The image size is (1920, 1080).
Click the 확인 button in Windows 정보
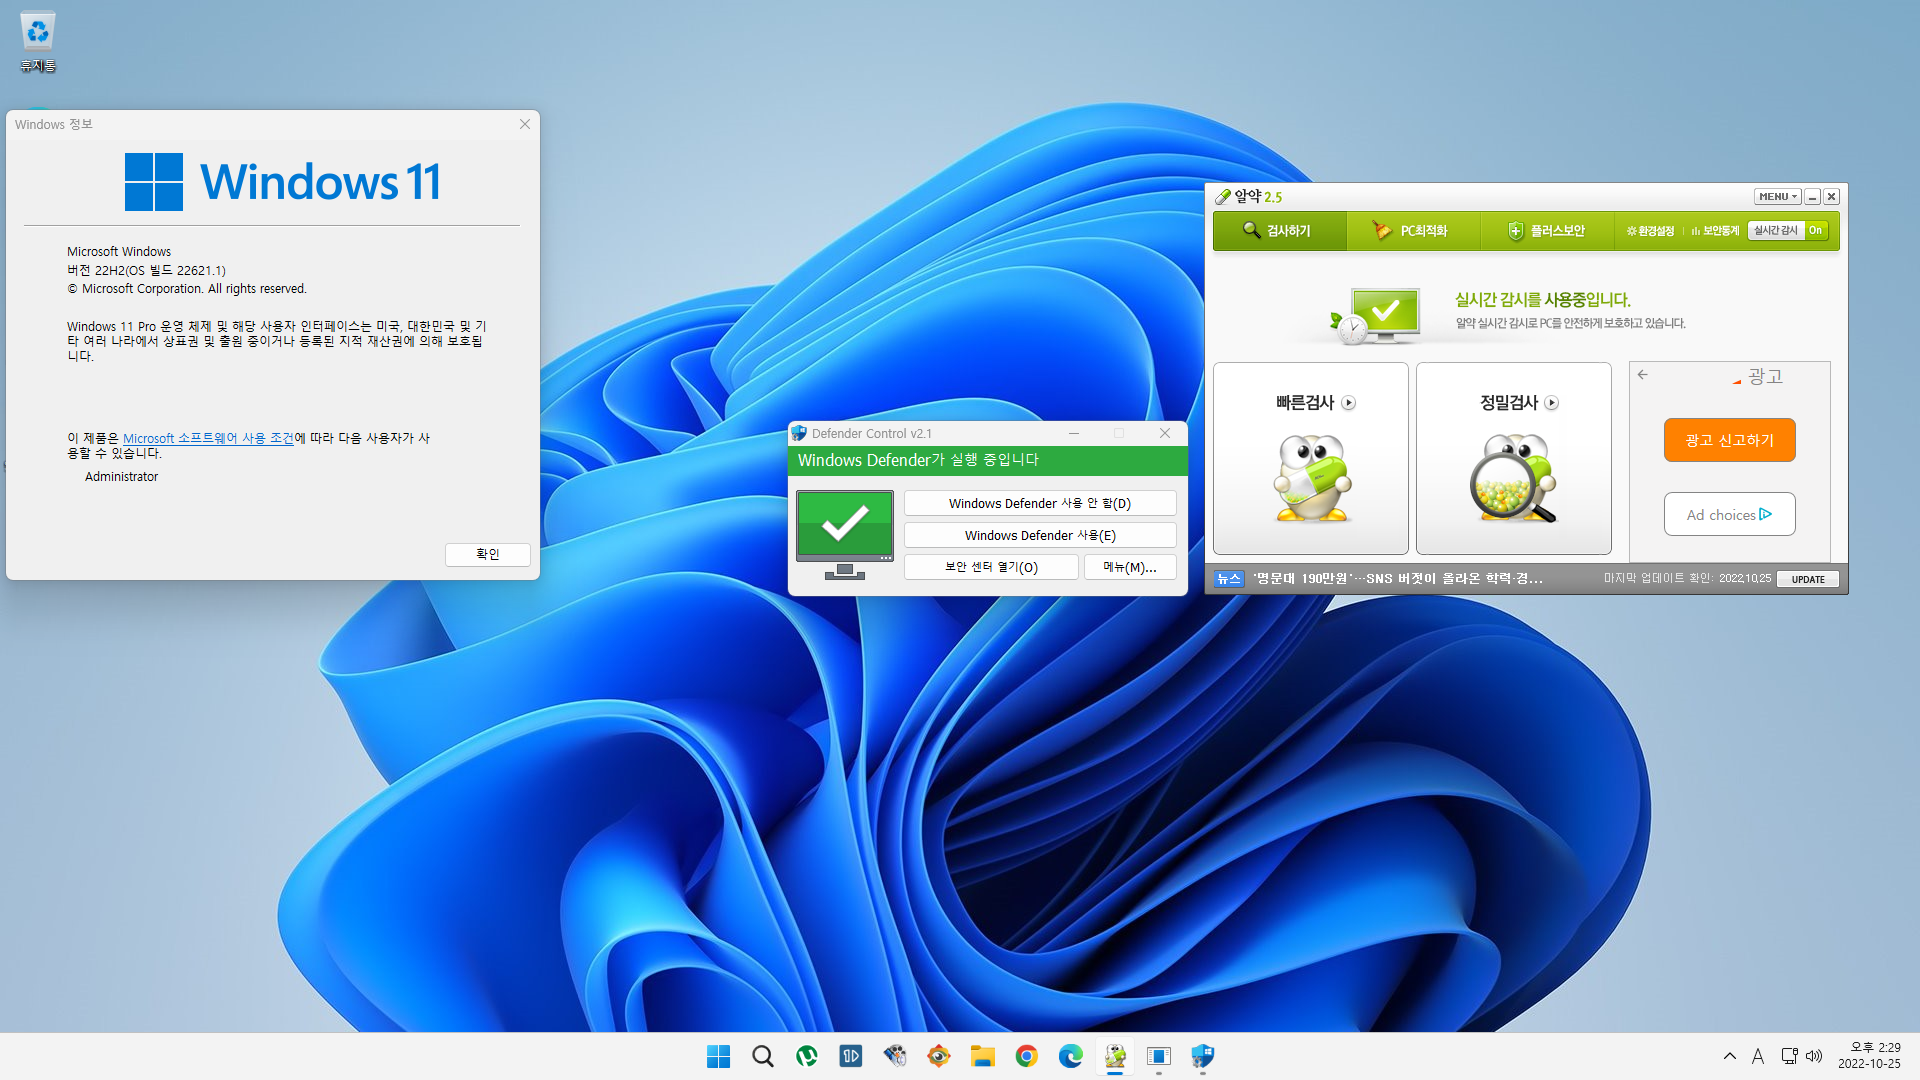487,554
